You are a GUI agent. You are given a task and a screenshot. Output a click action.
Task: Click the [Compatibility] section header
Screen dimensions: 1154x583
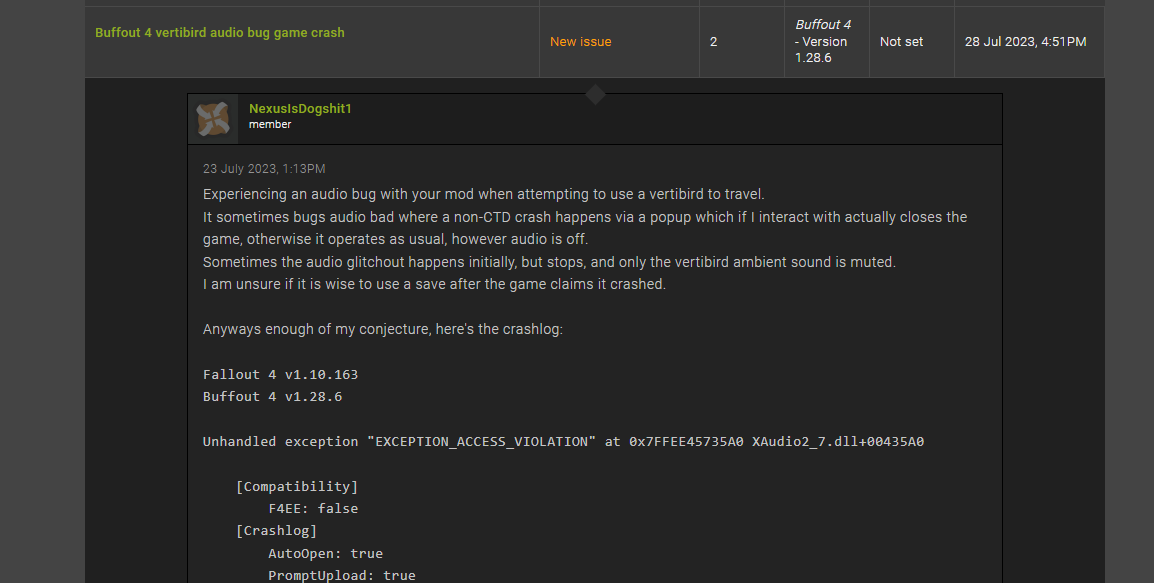coord(297,487)
